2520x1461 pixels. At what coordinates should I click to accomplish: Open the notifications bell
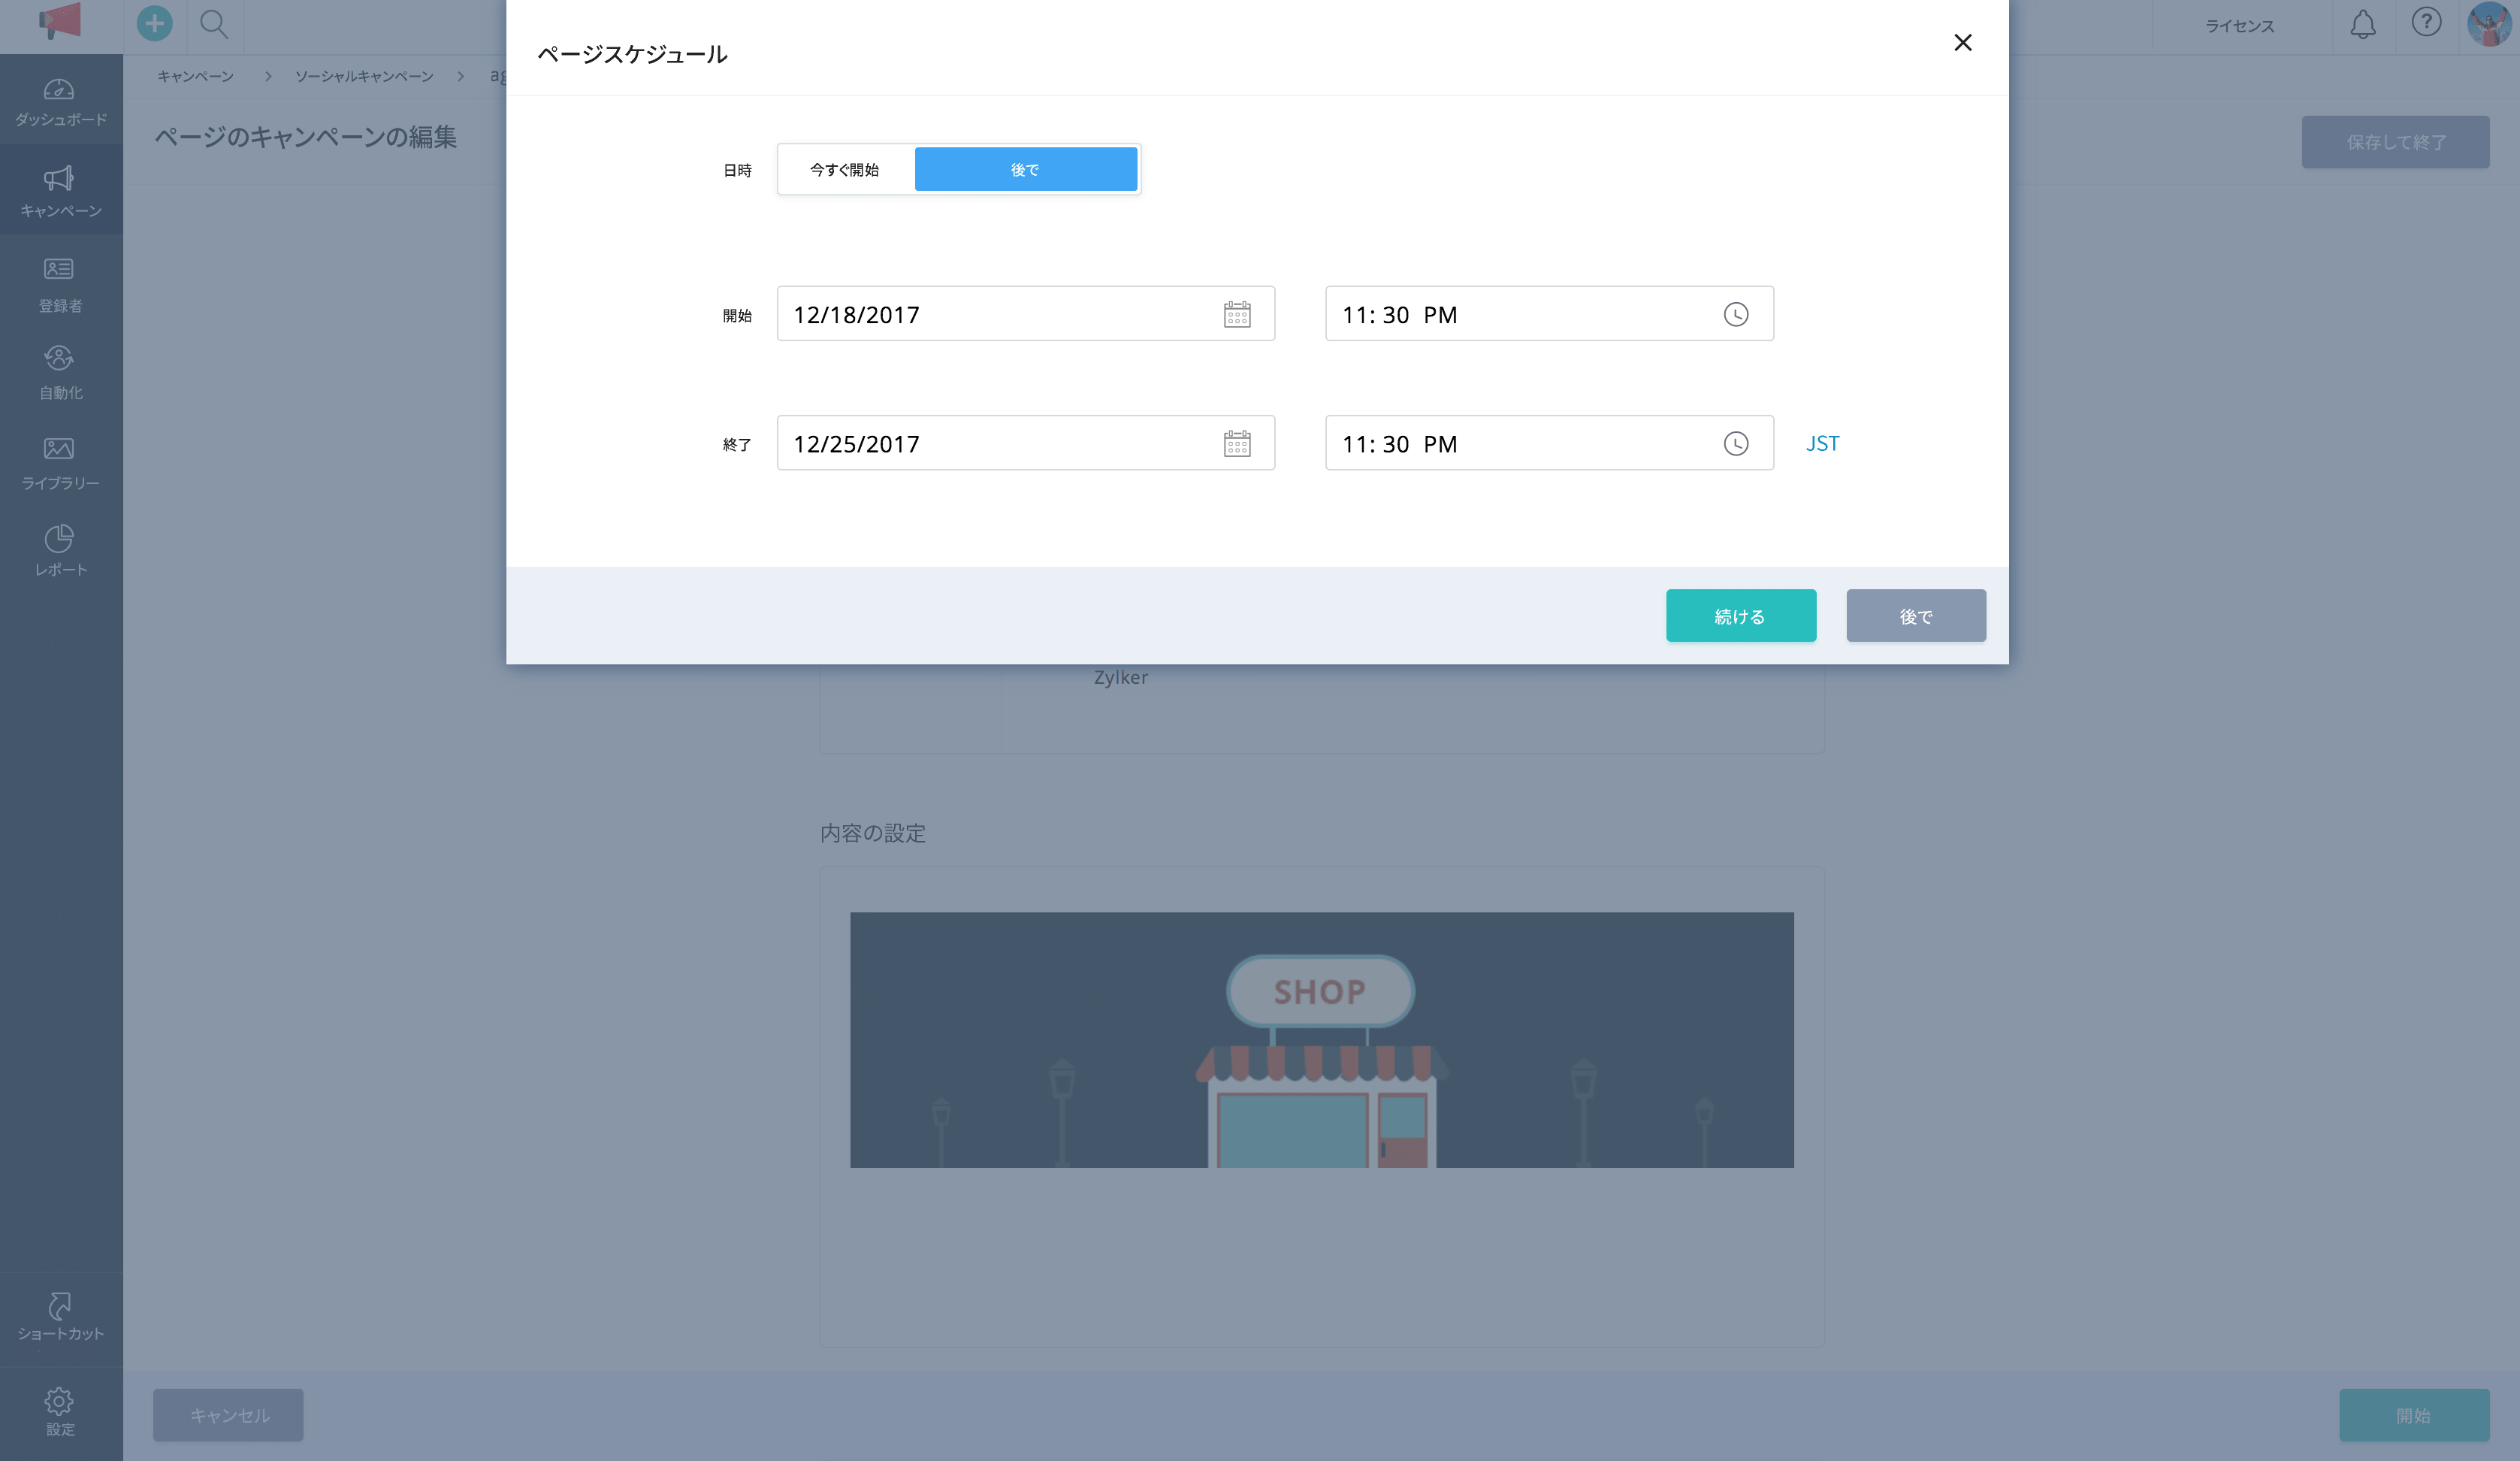[2362, 24]
